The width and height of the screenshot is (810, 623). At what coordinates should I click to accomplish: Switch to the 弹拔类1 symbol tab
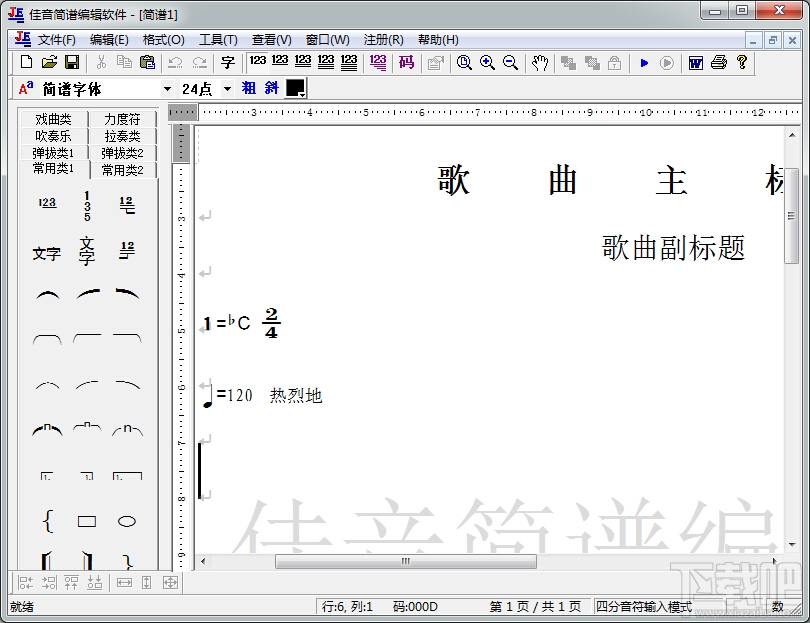point(53,153)
